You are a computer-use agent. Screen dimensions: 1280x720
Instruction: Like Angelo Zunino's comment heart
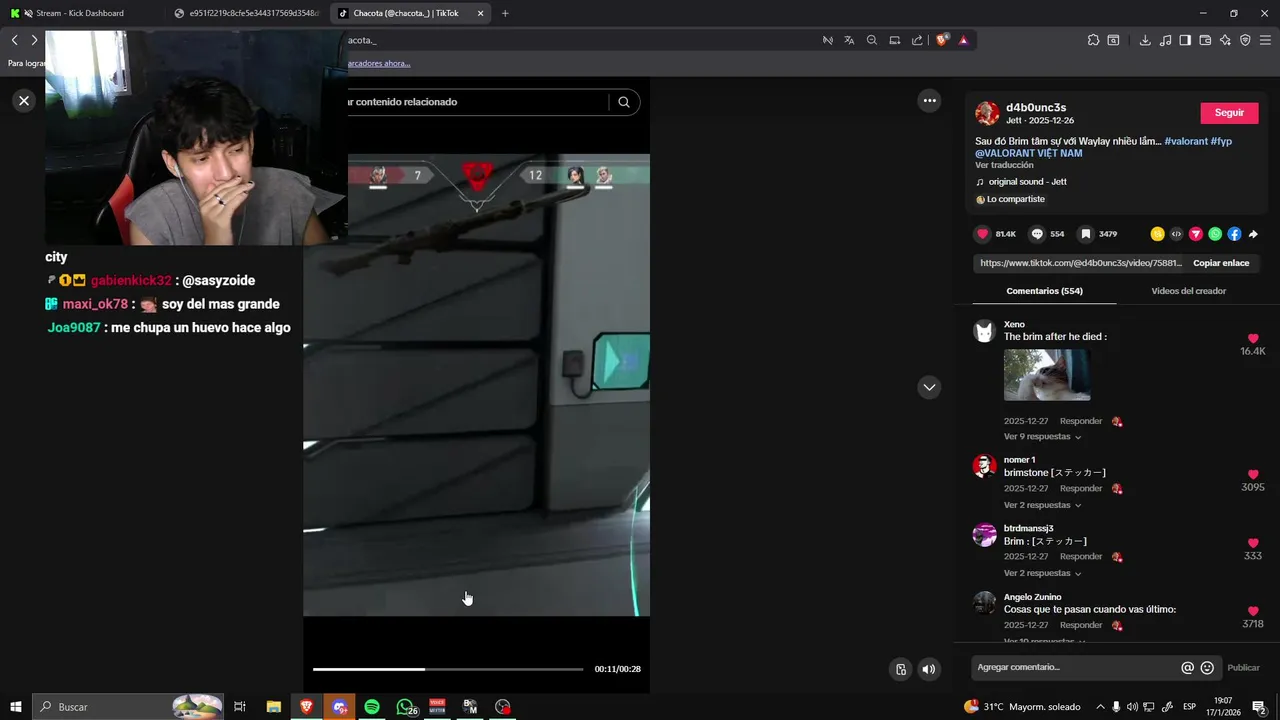(x=1253, y=611)
